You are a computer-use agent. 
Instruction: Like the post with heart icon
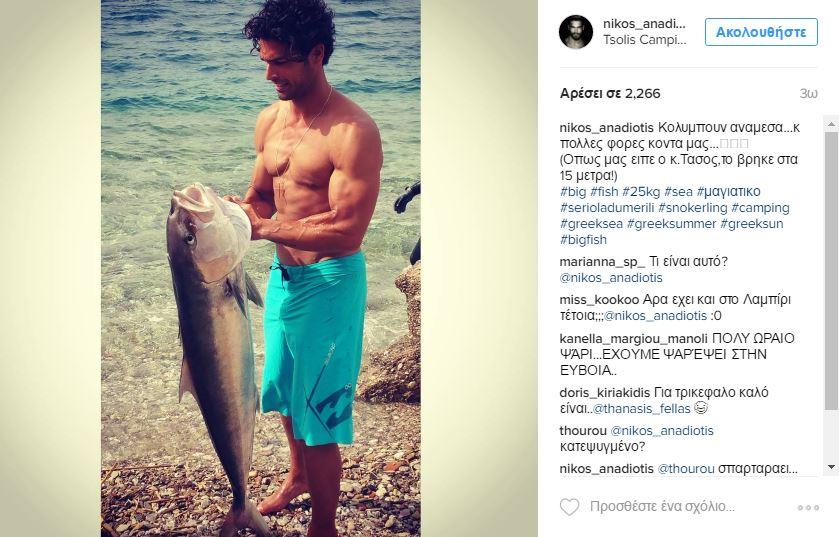pos(569,507)
